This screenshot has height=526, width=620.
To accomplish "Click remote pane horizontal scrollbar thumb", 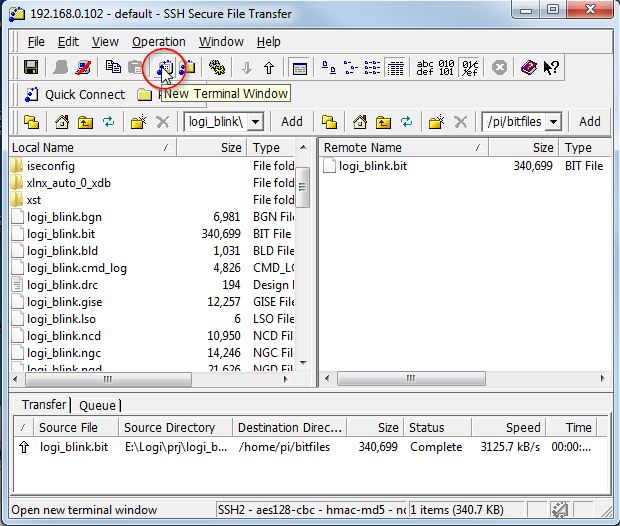I will pos(411,379).
